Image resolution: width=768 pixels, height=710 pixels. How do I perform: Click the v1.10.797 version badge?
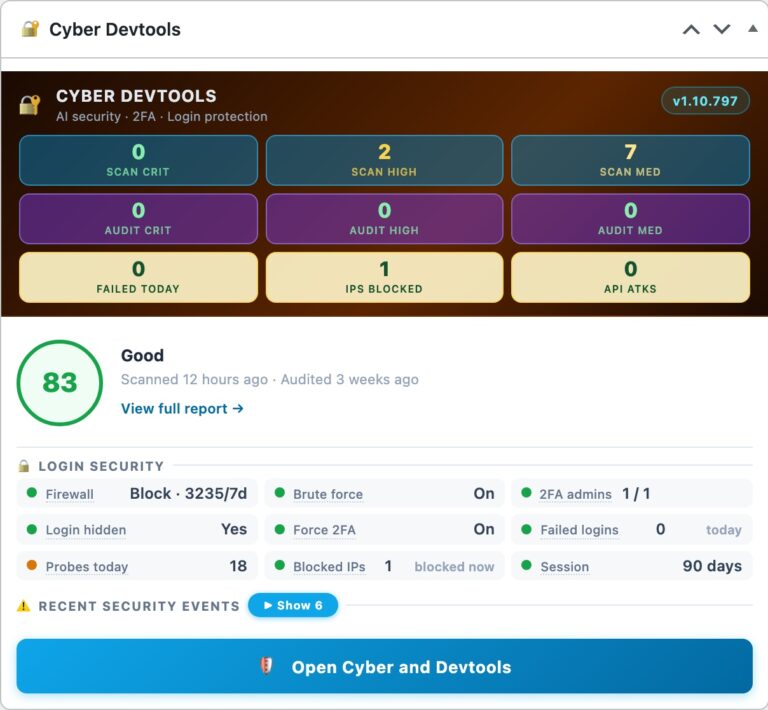click(x=705, y=101)
